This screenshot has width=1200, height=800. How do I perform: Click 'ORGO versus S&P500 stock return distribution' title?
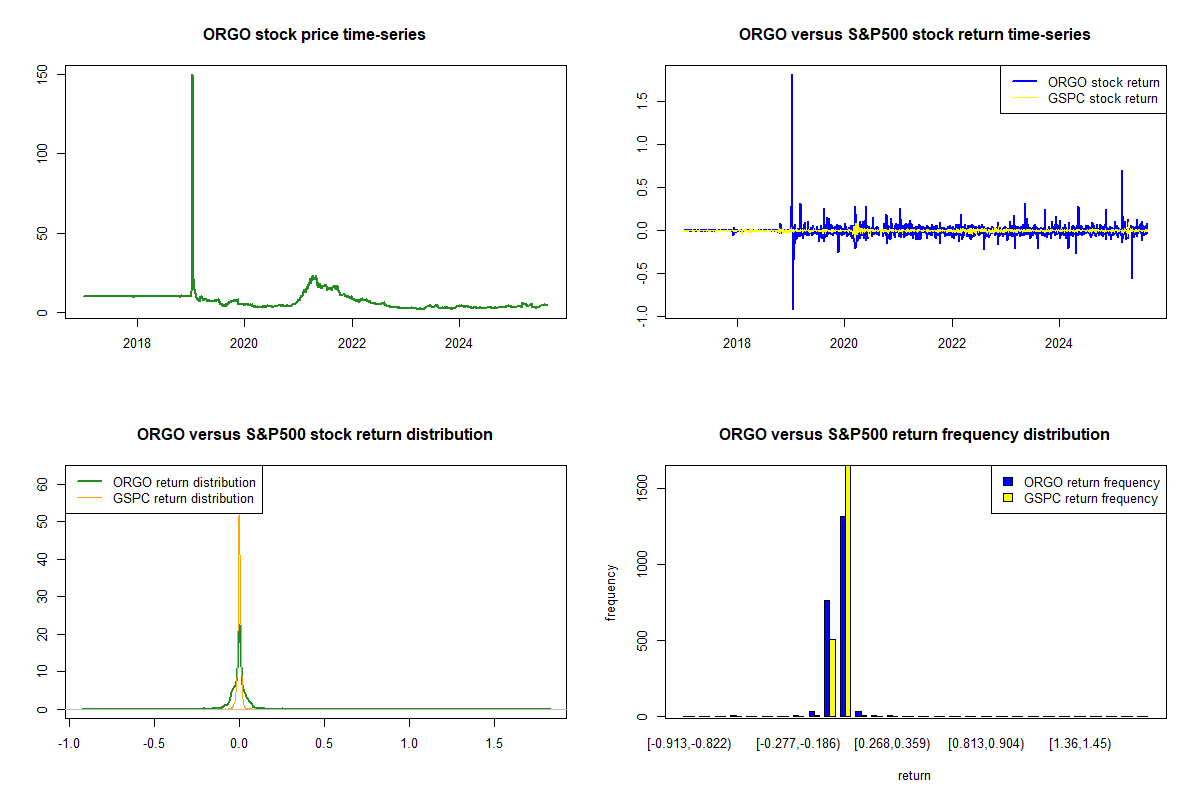pyautogui.click(x=314, y=435)
